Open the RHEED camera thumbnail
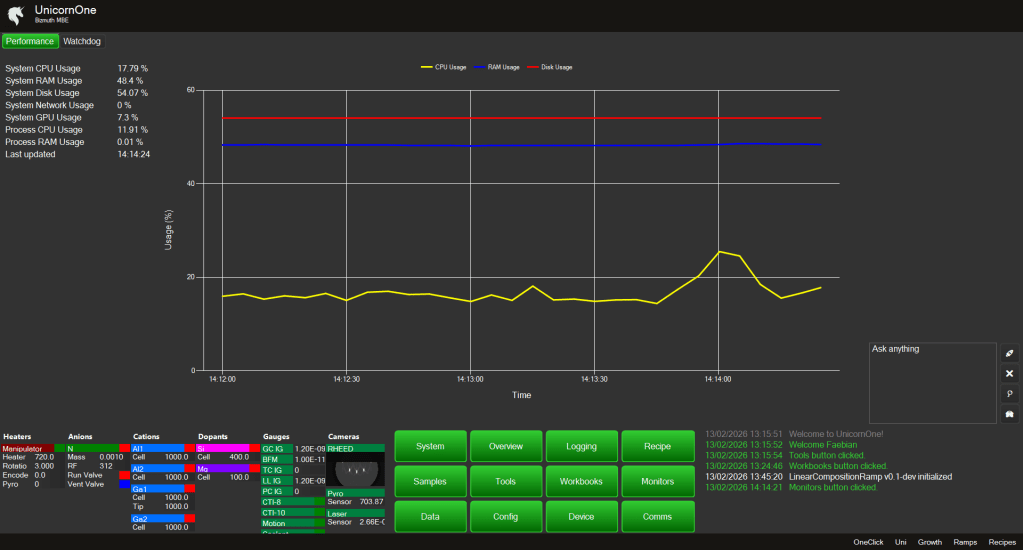 (x=355, y=469)
